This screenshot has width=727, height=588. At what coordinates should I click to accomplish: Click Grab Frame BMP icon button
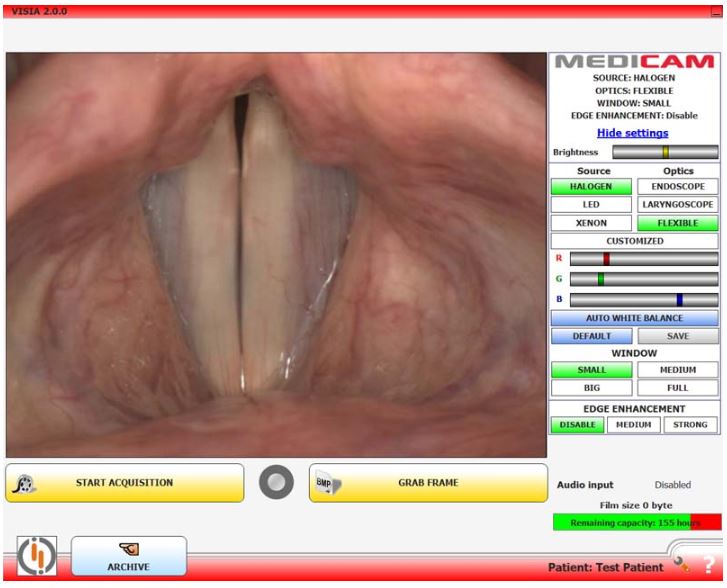click(428, 483)
